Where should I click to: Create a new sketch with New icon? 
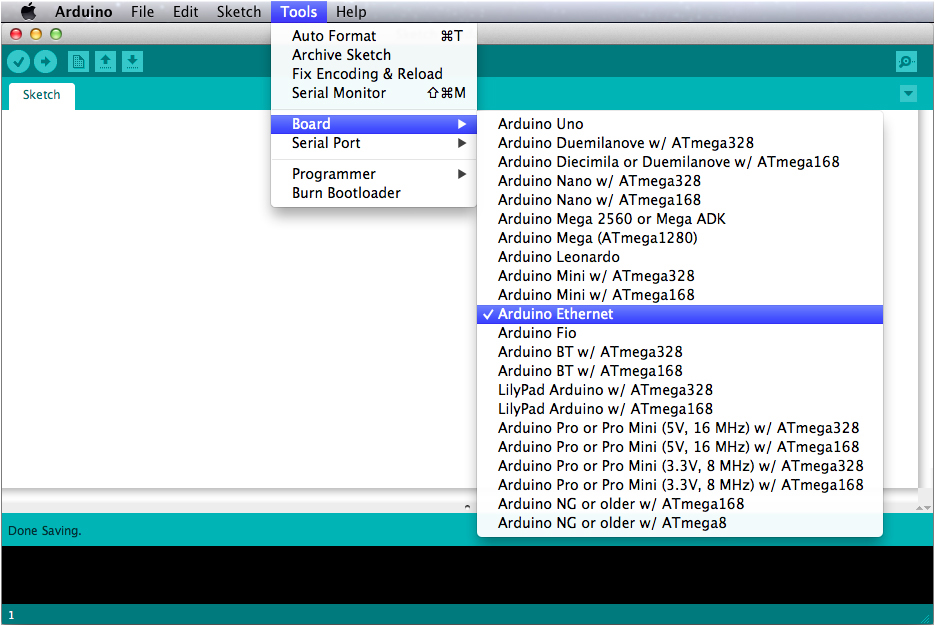click(x=78, y=61)
